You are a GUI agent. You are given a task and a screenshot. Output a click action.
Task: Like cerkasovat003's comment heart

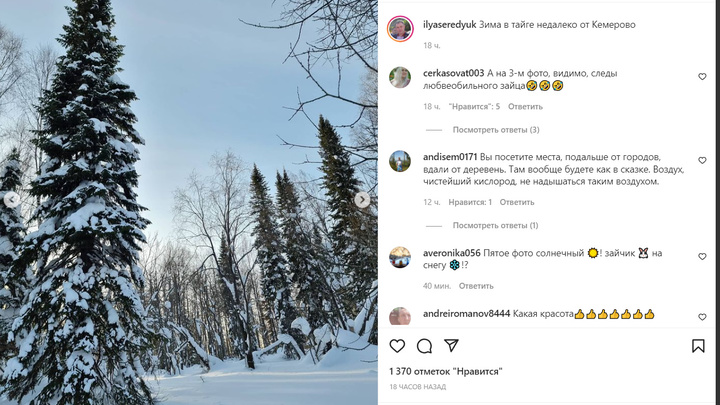click(702, 77)
